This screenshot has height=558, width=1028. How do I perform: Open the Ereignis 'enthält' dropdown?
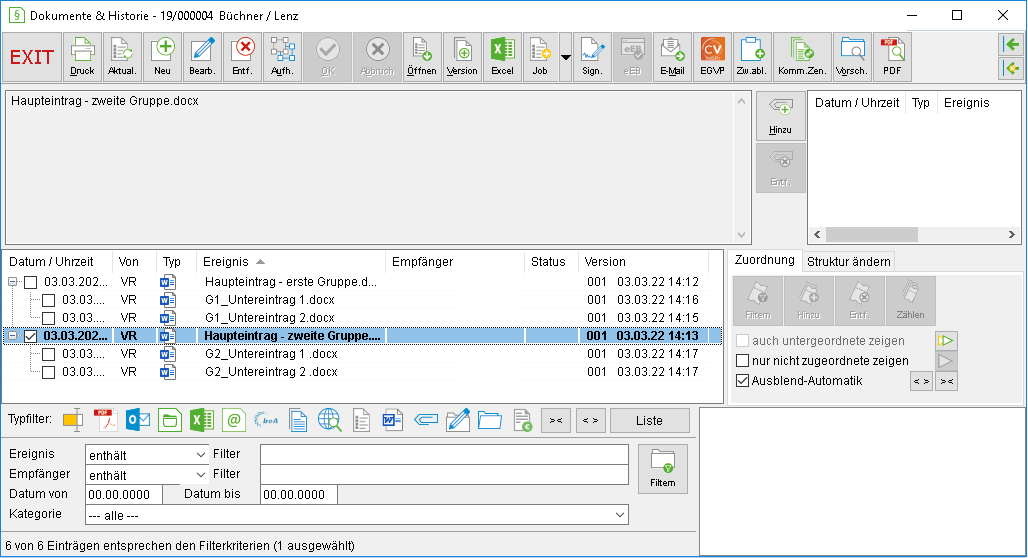click(x=147, y=454)
